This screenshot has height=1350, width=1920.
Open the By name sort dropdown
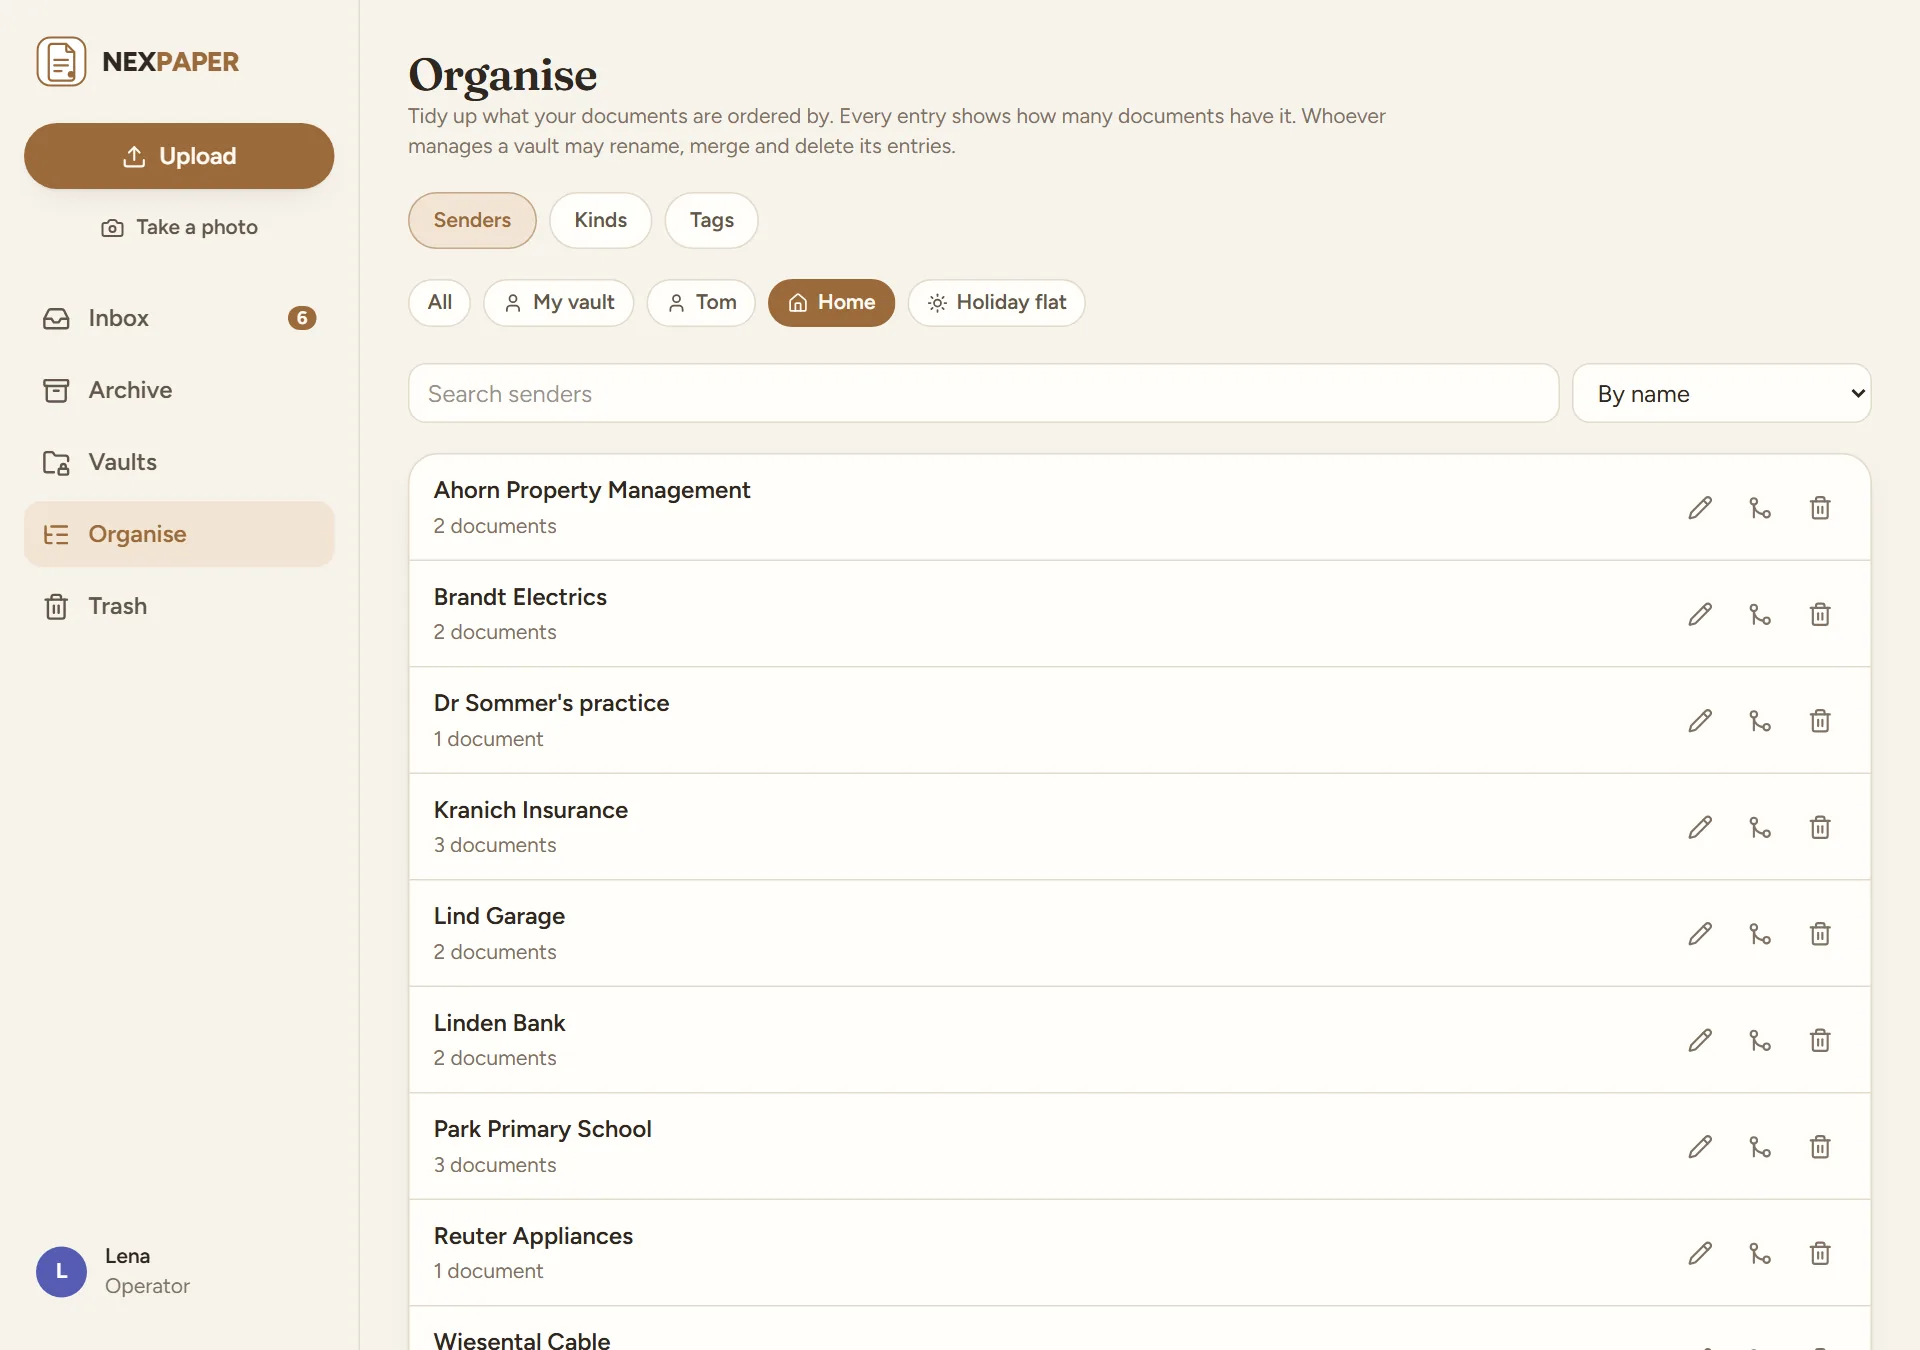click(x=1721, y=393)
